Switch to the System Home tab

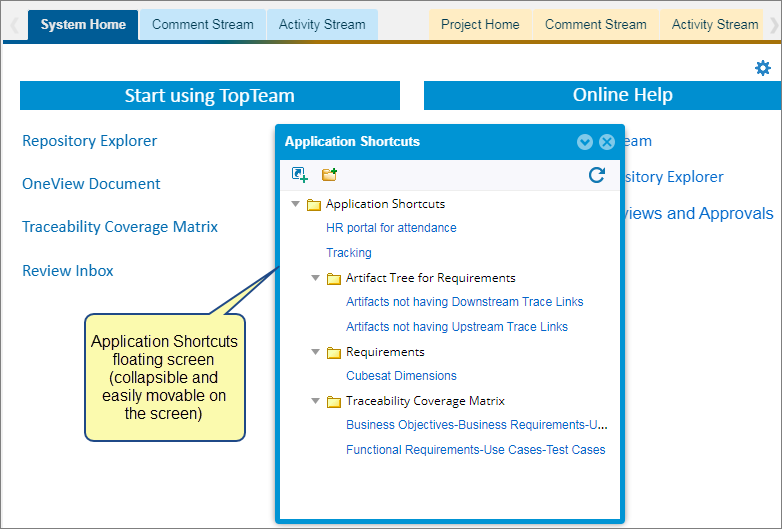pos(83,25)
